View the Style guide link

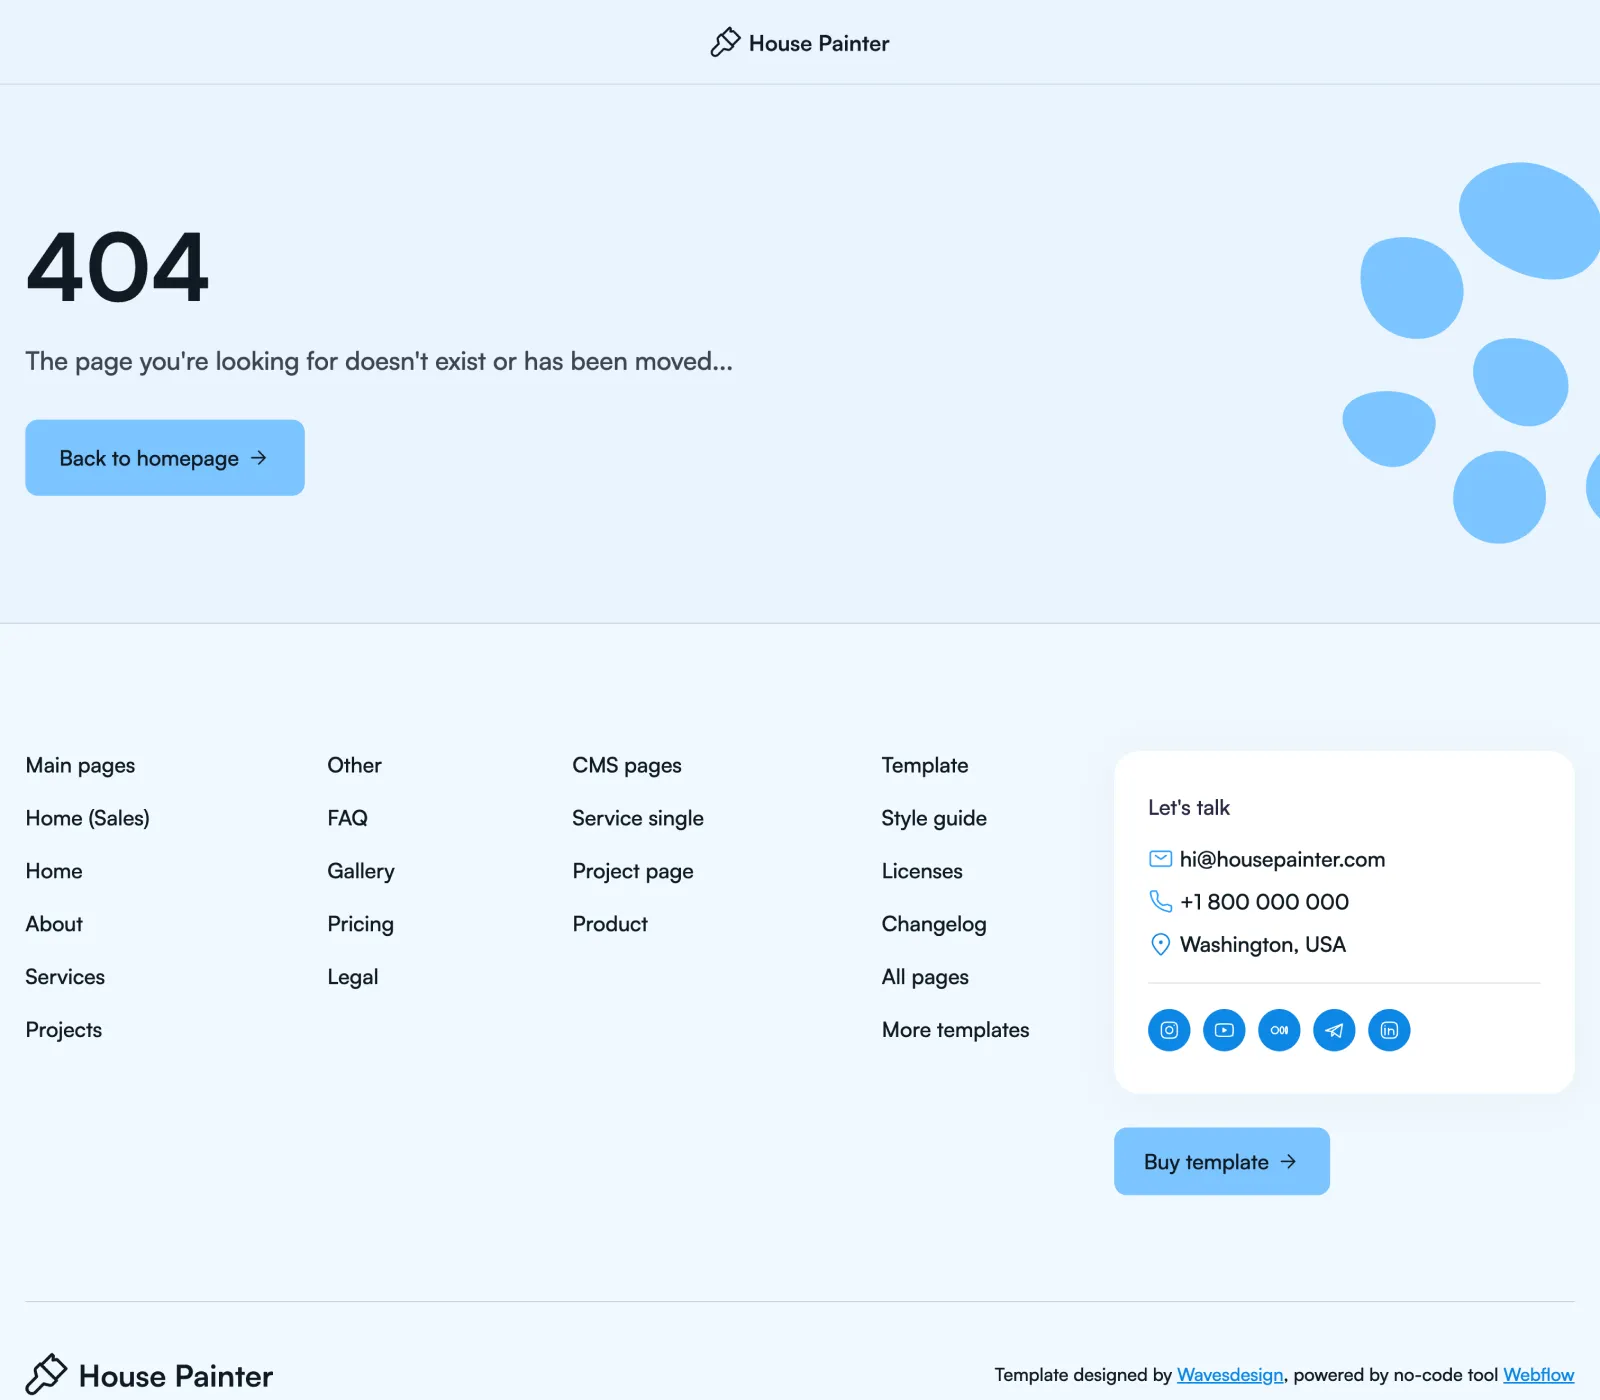934,818
